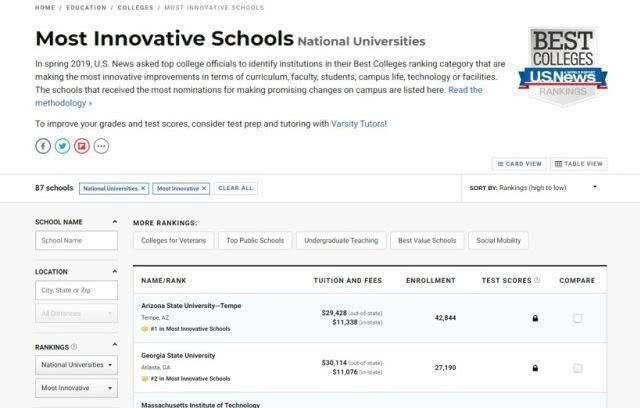Check compare box for Georgia State University

coord(577,368)
